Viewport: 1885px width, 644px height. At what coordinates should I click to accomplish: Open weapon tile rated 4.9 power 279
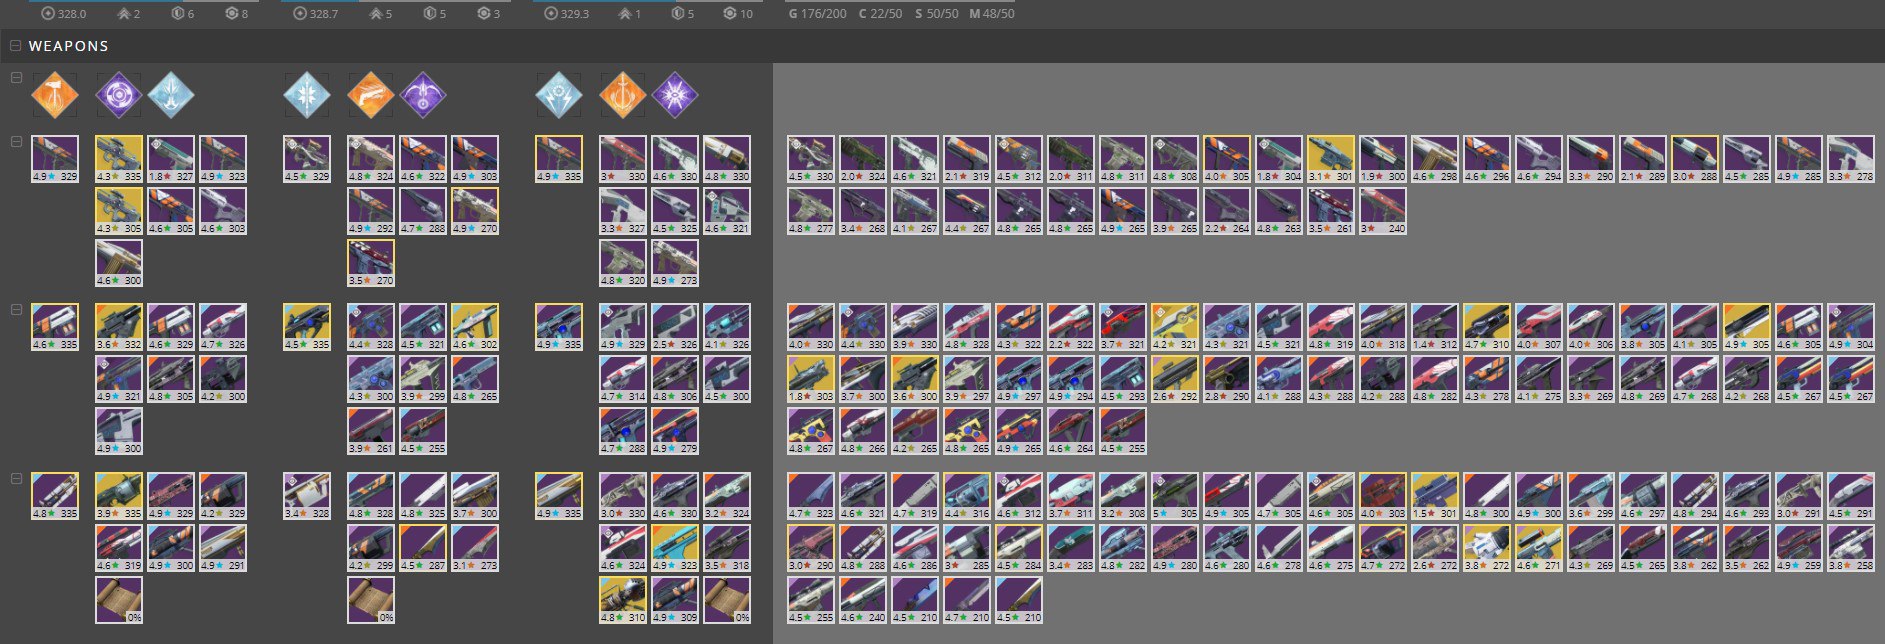675,431
